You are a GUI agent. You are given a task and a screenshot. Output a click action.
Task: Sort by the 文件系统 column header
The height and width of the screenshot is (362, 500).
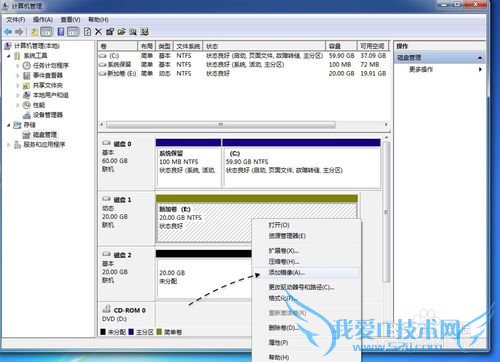click(188, 46)
